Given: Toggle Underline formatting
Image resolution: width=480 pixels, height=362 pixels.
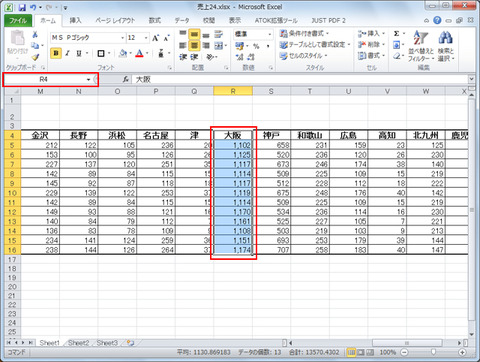Looking at the screenshot, I should tap(79, 53).
